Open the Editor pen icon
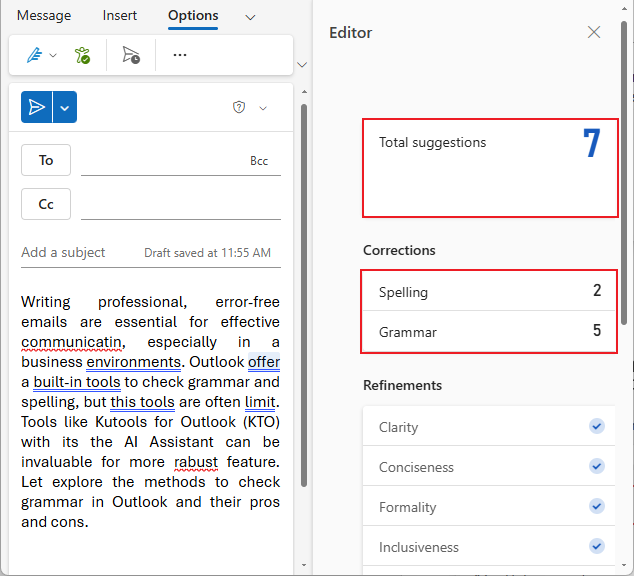This screenshot has height=576, width=634. 33,55
